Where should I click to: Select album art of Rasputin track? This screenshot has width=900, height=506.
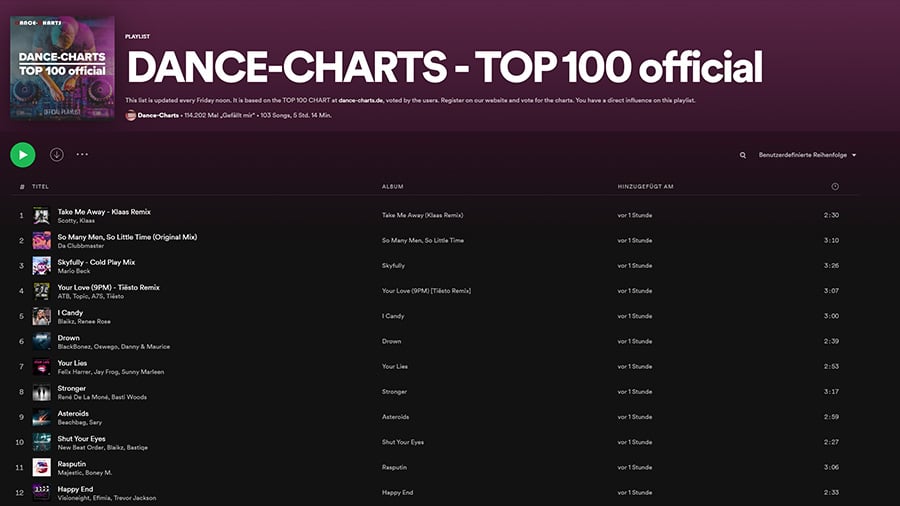(41, 468)
